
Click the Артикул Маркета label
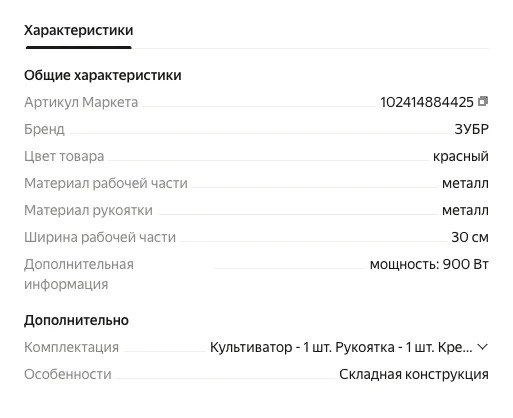pyautogui.click(x=81, y=102)
